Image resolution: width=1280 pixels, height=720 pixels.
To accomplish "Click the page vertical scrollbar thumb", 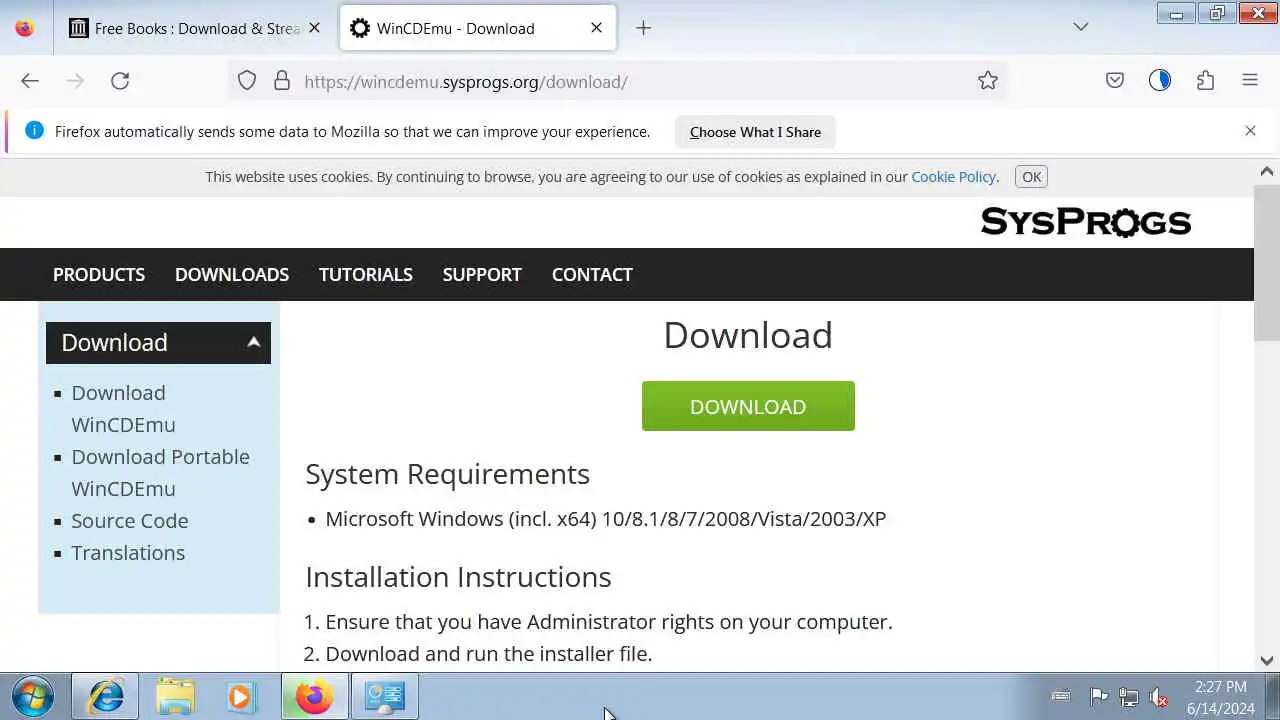I will [x=1267, y=265].
